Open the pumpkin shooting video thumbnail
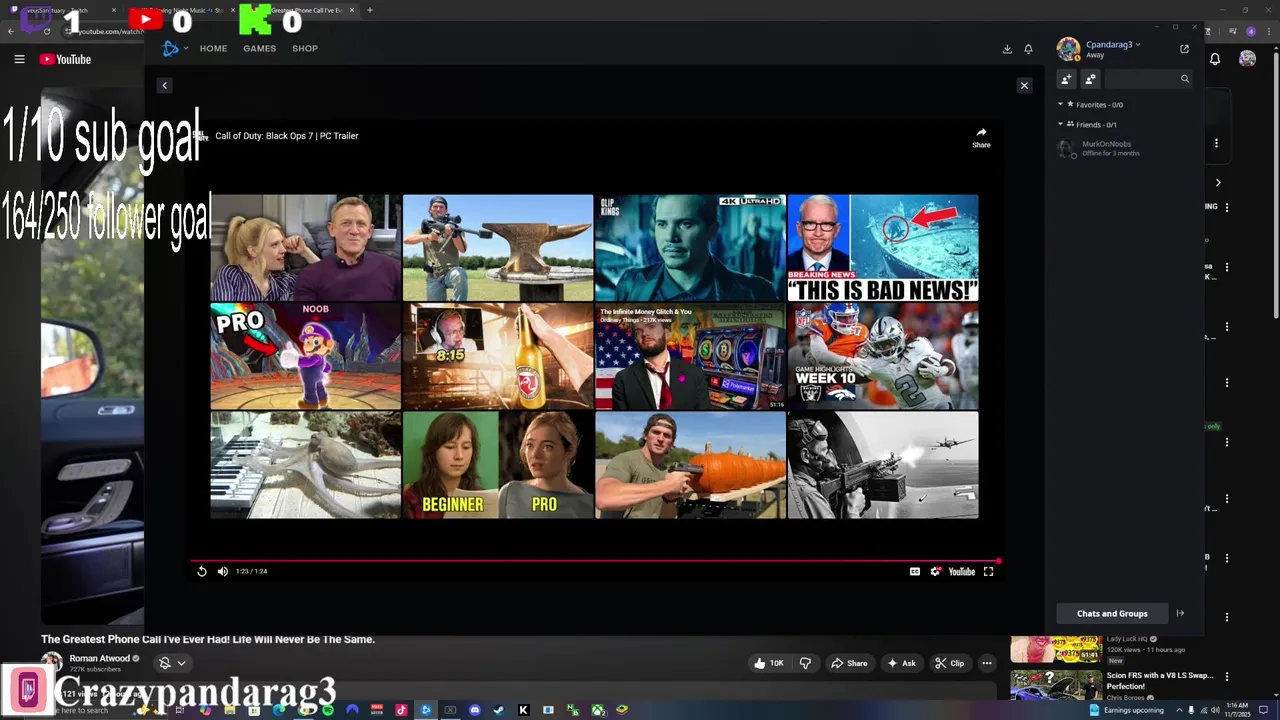This screenshot has height=720, width=1280. pos(690,465)
